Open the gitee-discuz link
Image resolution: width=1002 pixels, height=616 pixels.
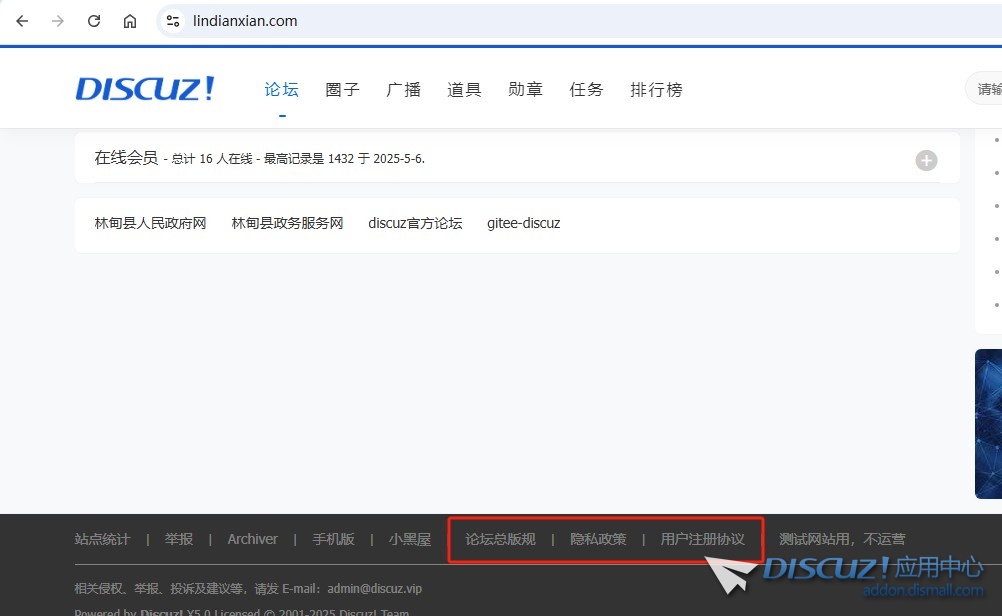coord(523,223)
